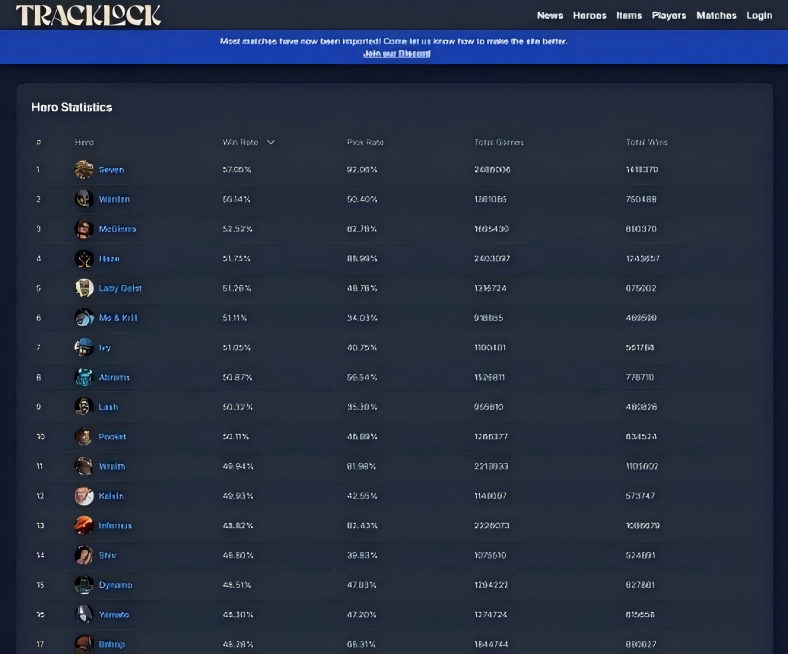Click the Yamato hero portrait

coord(84,614)
